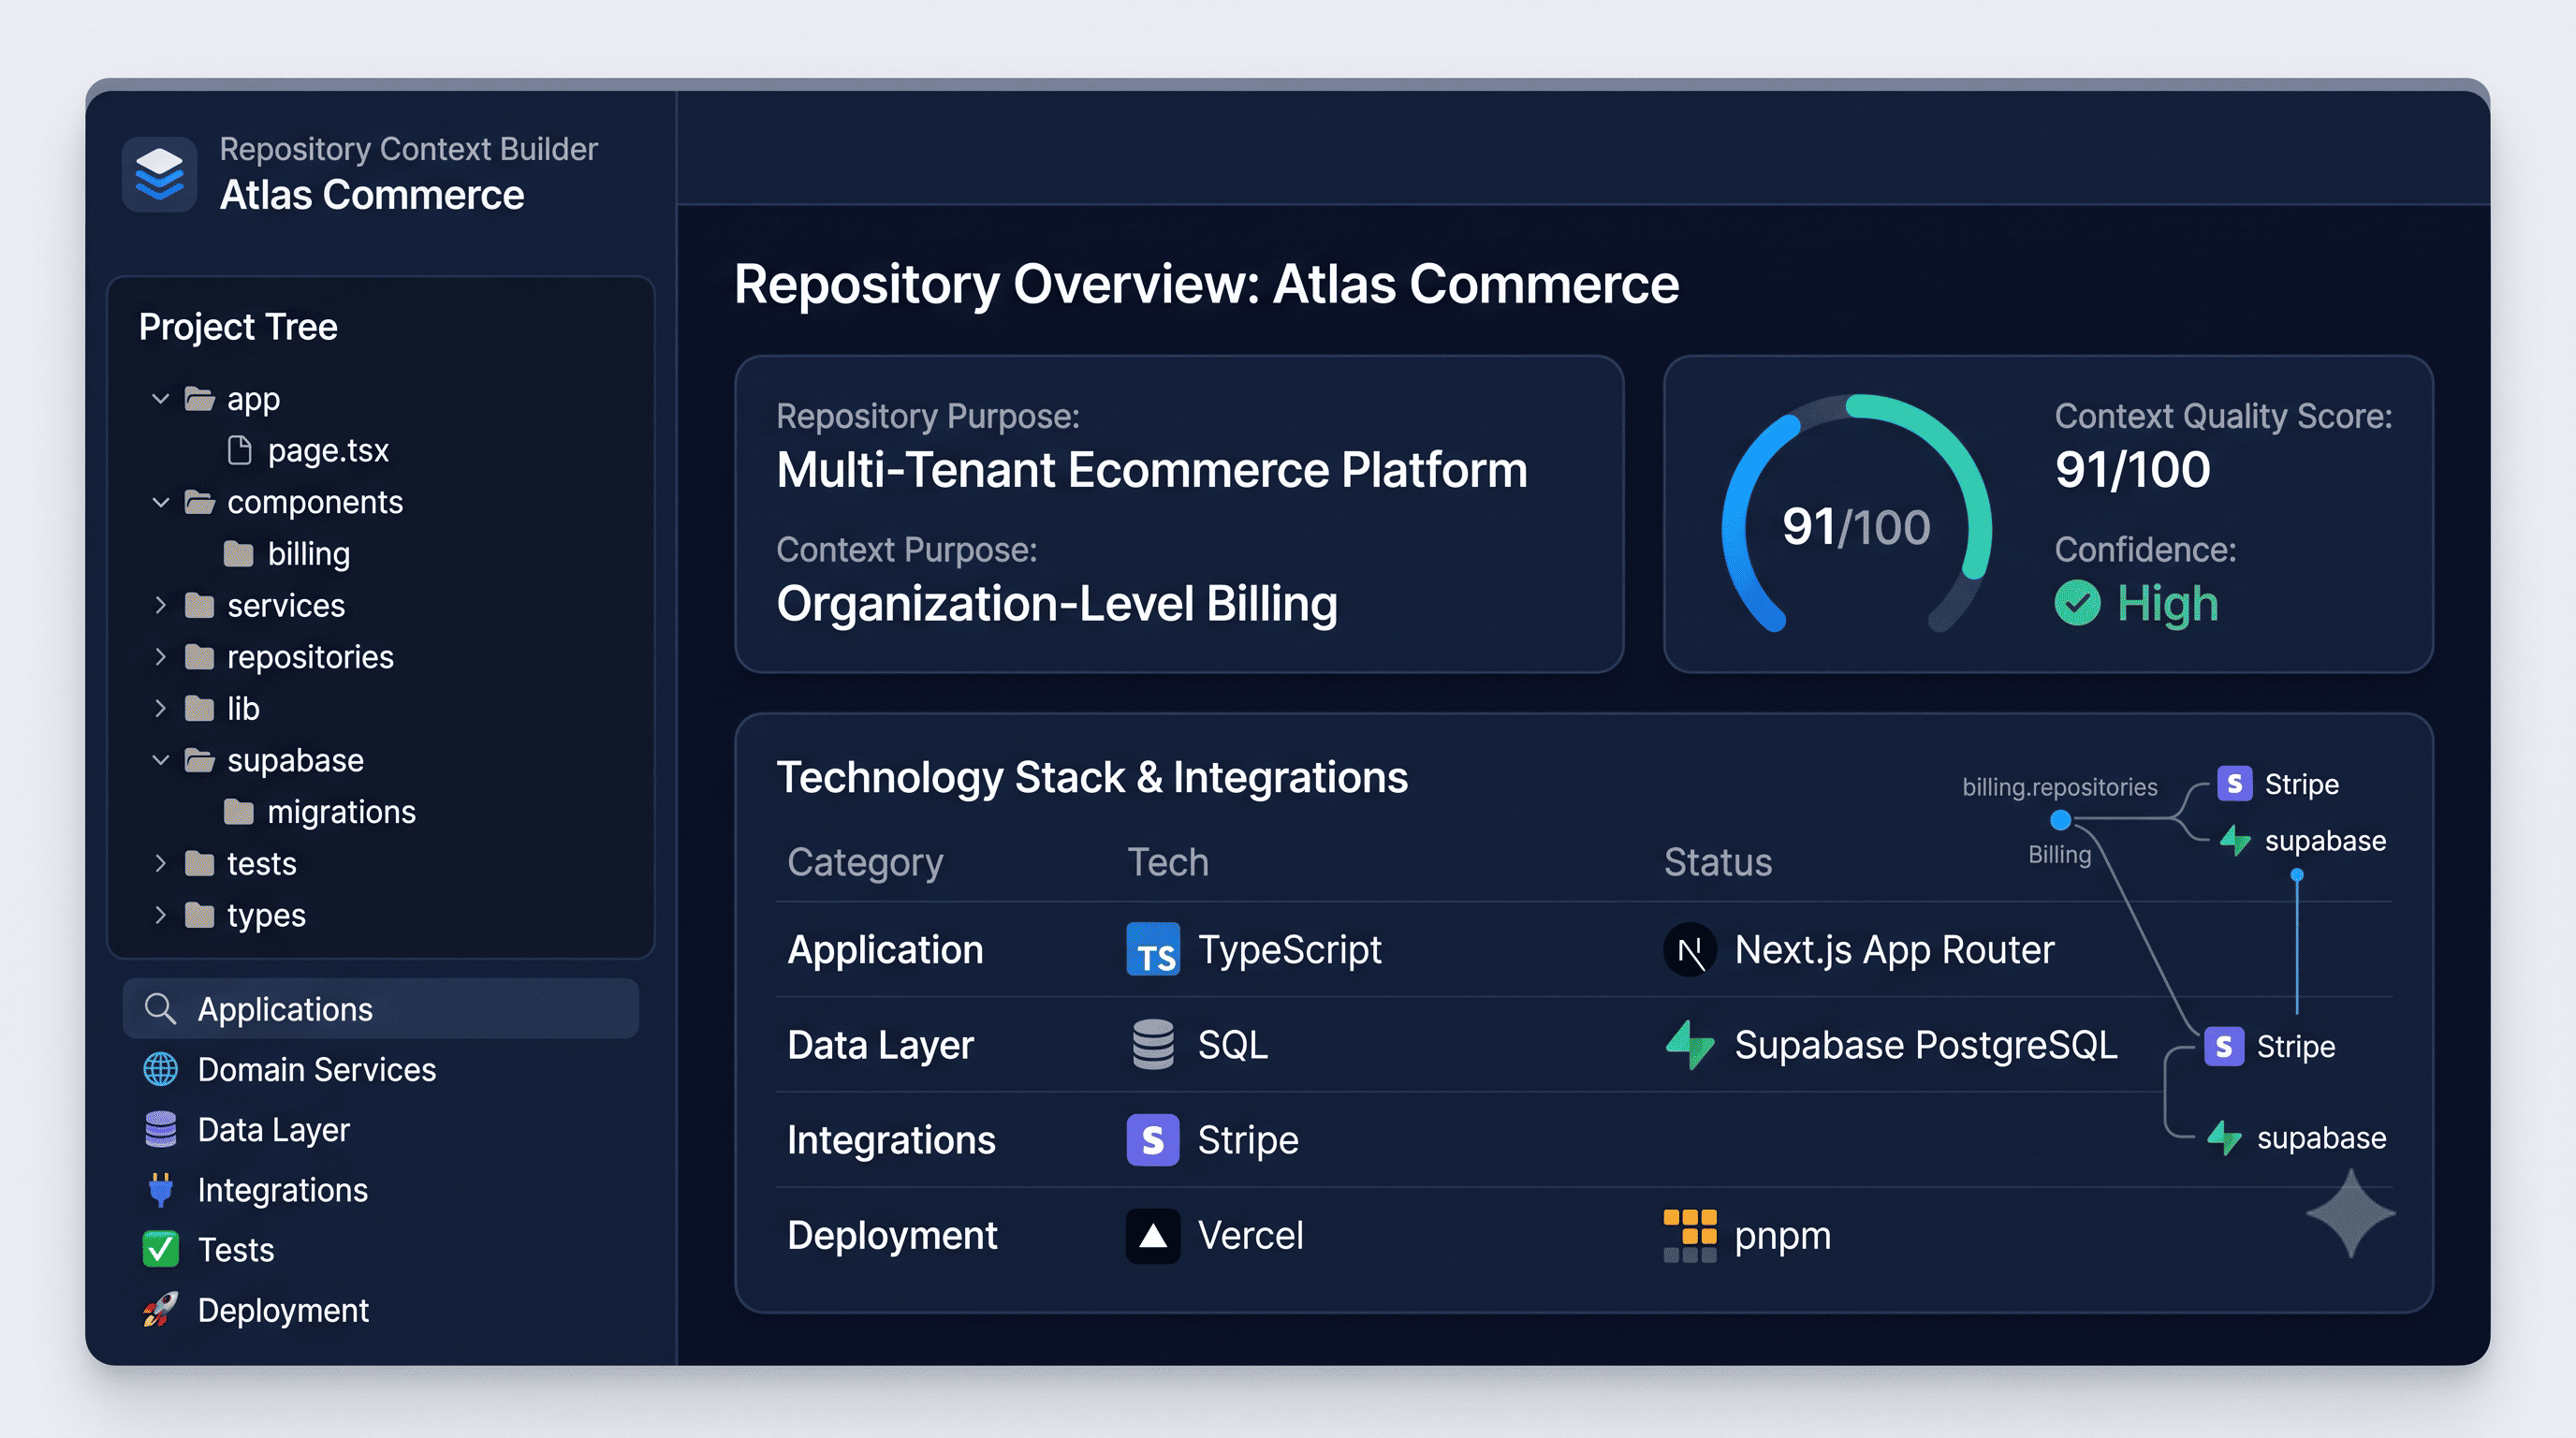Expand the tests folder chevron

[160, 863]
